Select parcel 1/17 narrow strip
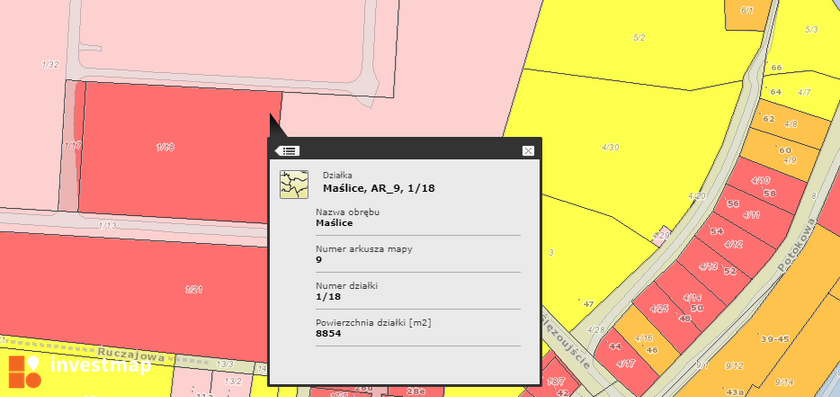The height and width of the screenshot is (397, 840). [x=71, y=146]
